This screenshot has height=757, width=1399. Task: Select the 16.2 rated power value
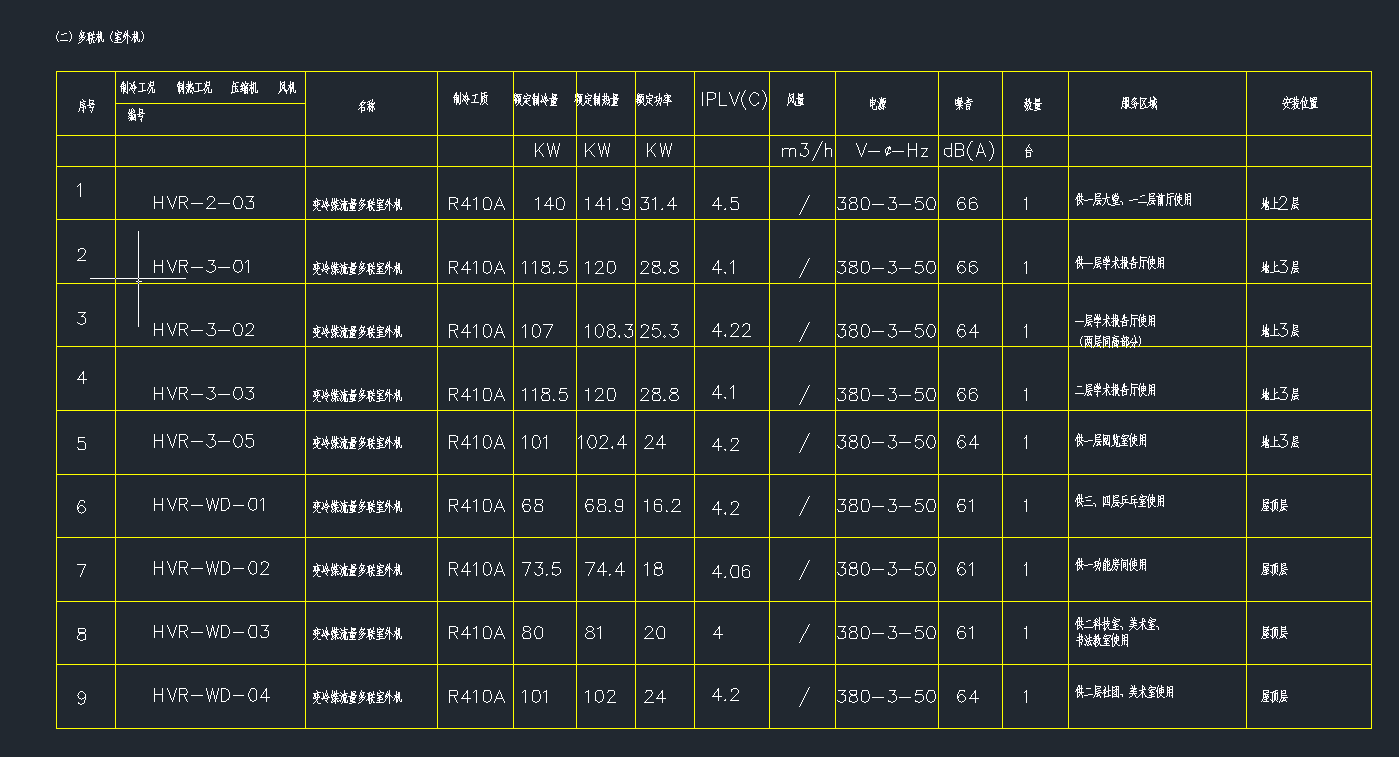pos(661,506)
